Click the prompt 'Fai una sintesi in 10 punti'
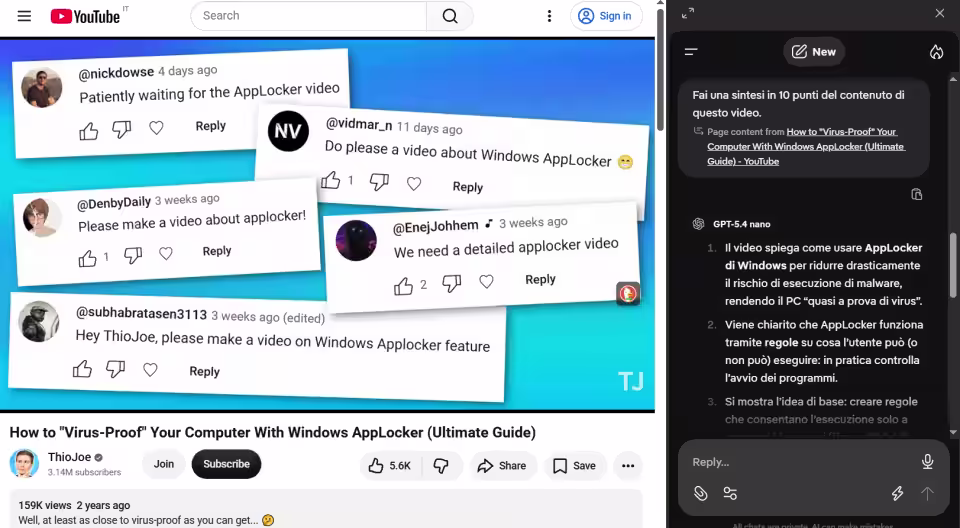960x528 pixels. click(798, 104)
